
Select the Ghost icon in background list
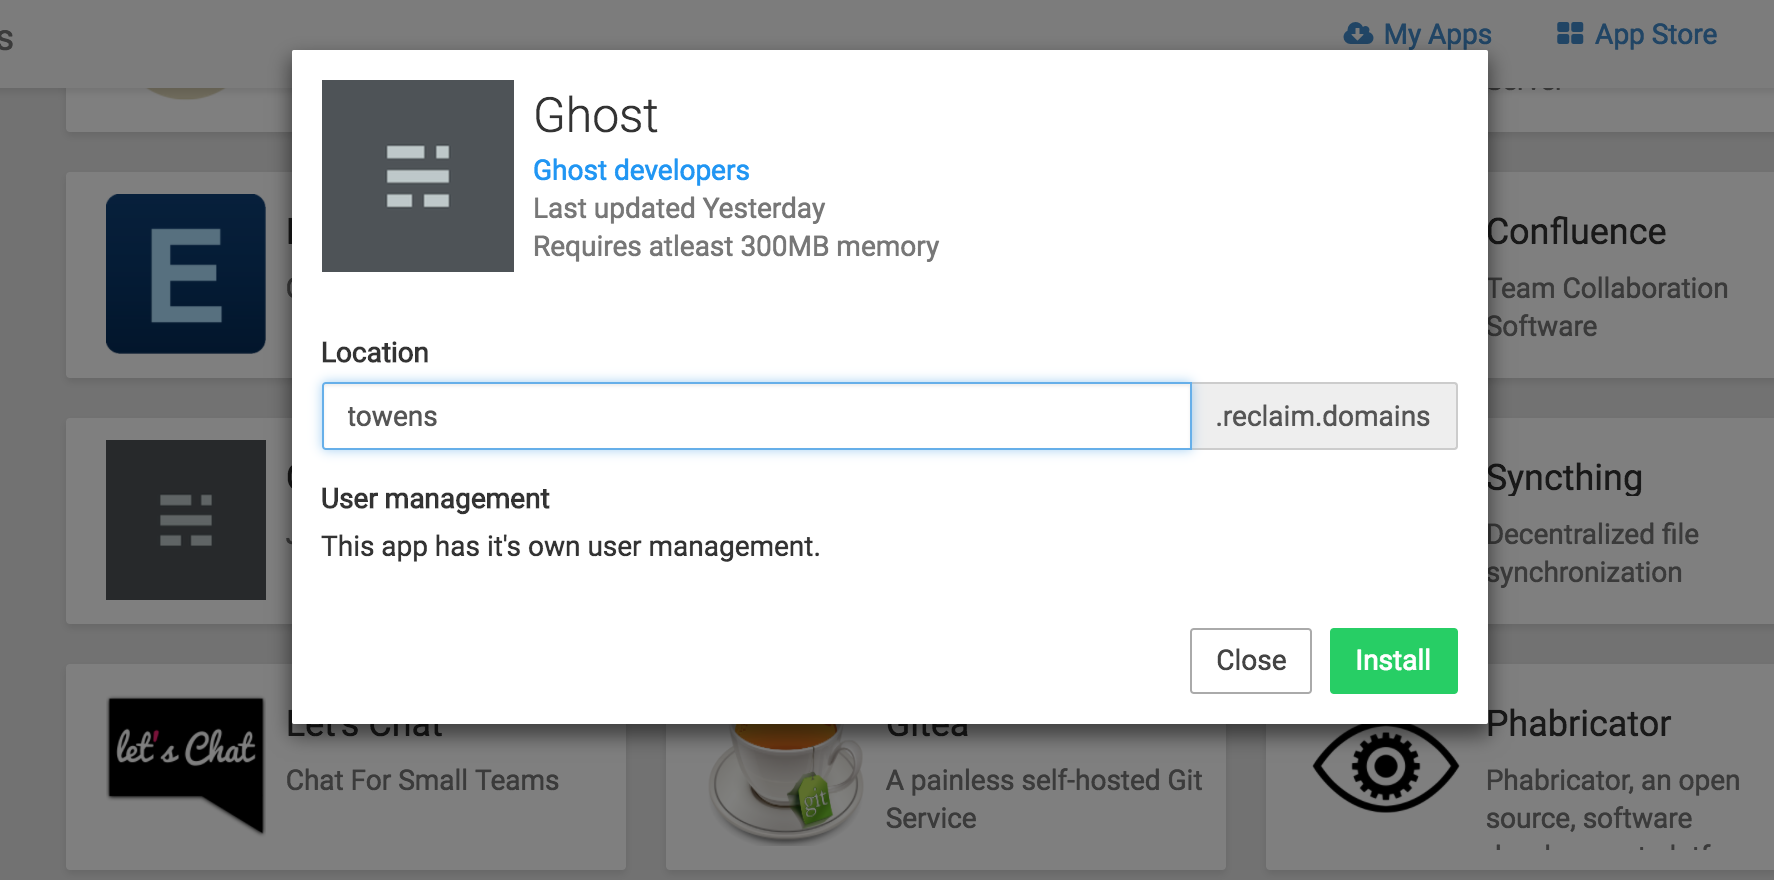(x=186, y=520)
